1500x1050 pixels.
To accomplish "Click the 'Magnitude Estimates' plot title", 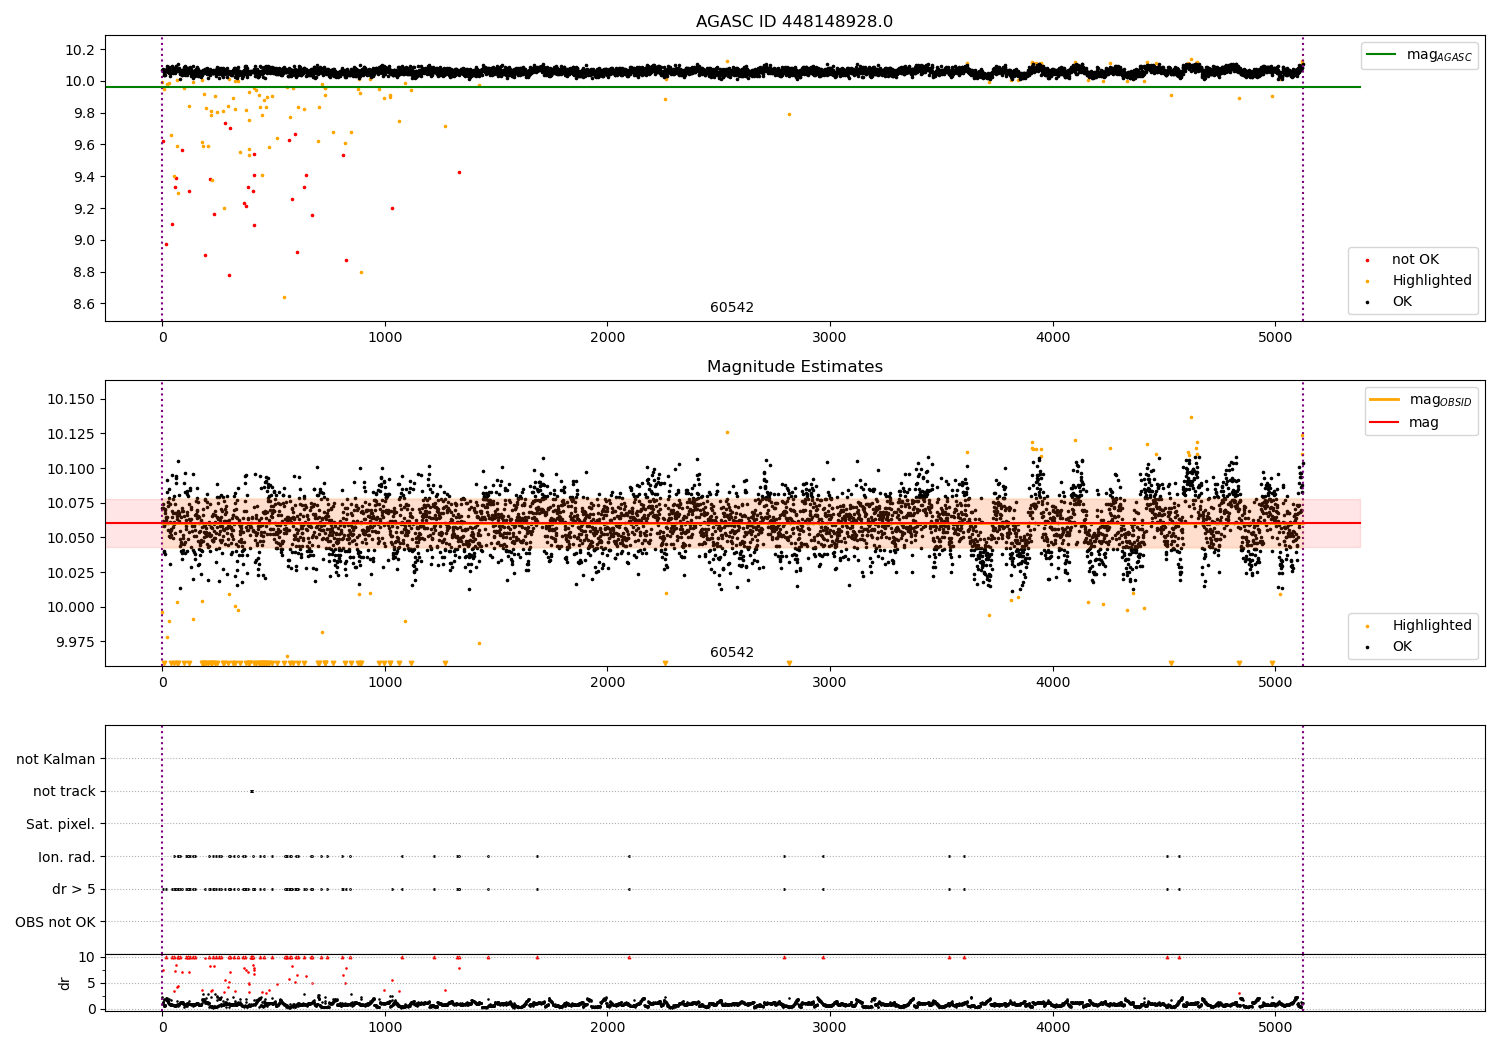I will [x=794, y=367].
